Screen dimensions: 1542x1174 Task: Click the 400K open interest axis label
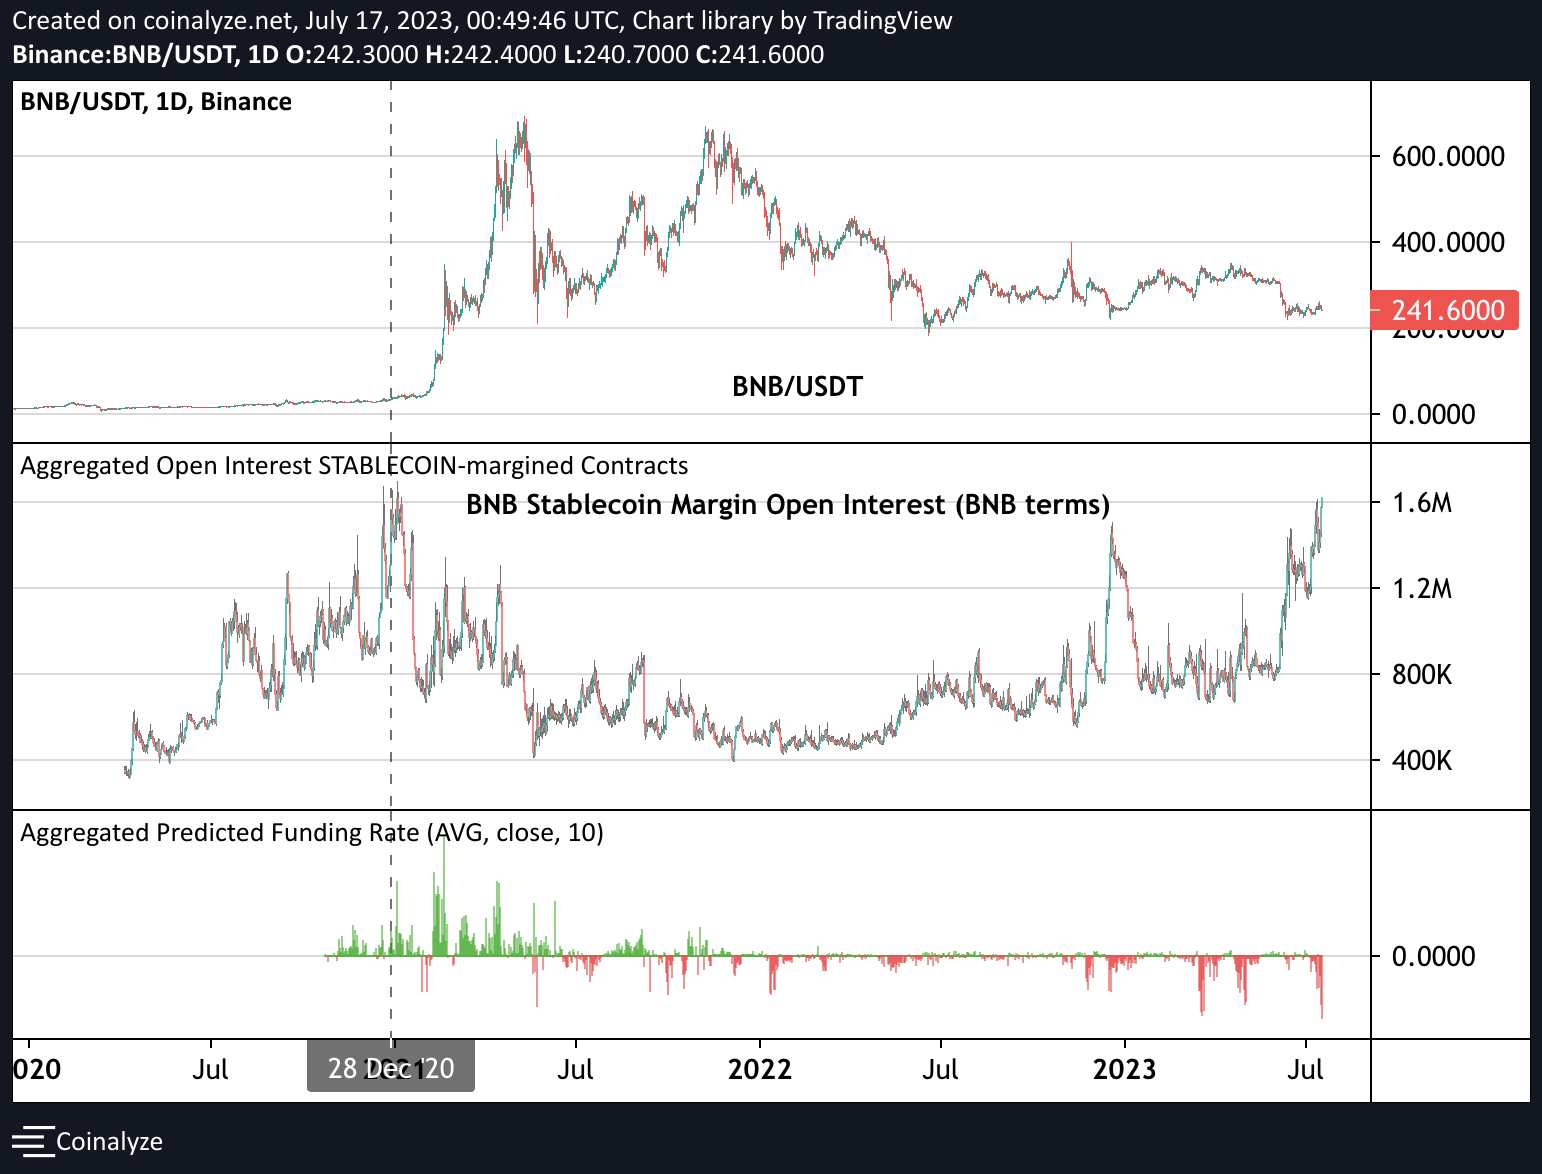(x=1421, y=761)
